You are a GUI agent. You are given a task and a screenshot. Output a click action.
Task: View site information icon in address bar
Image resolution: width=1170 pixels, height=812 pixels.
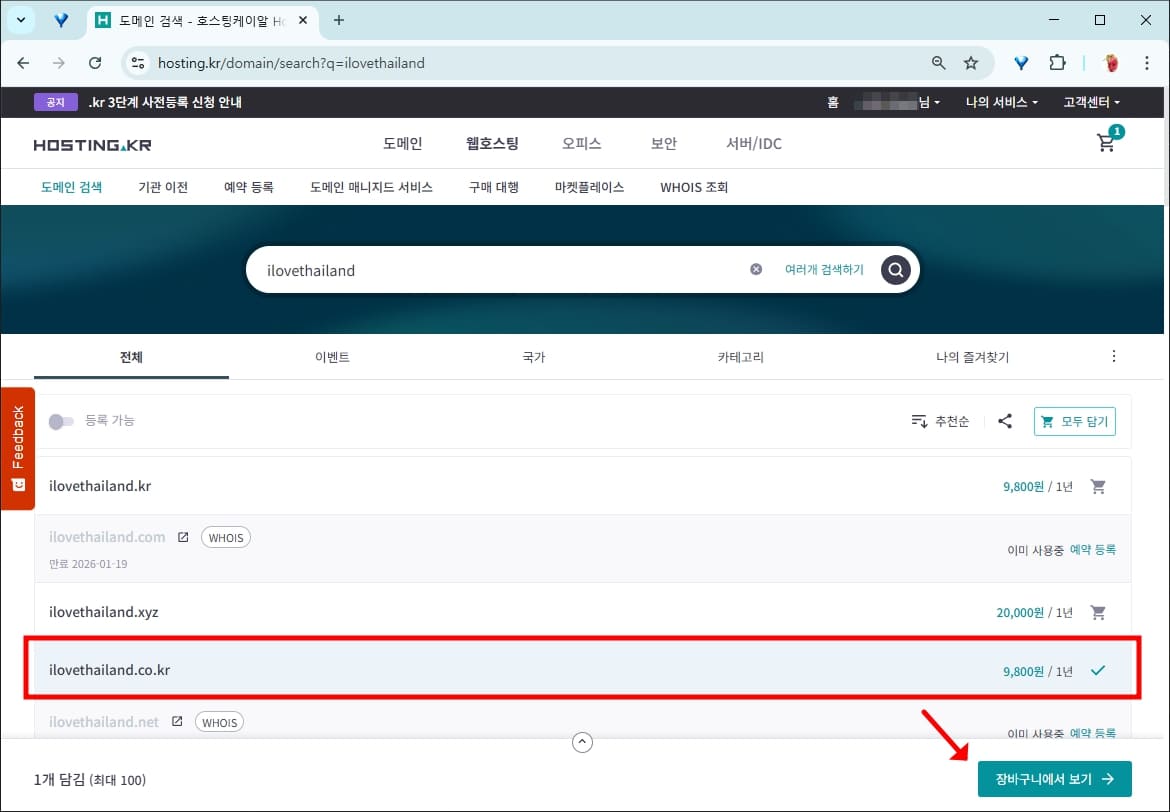138,63
